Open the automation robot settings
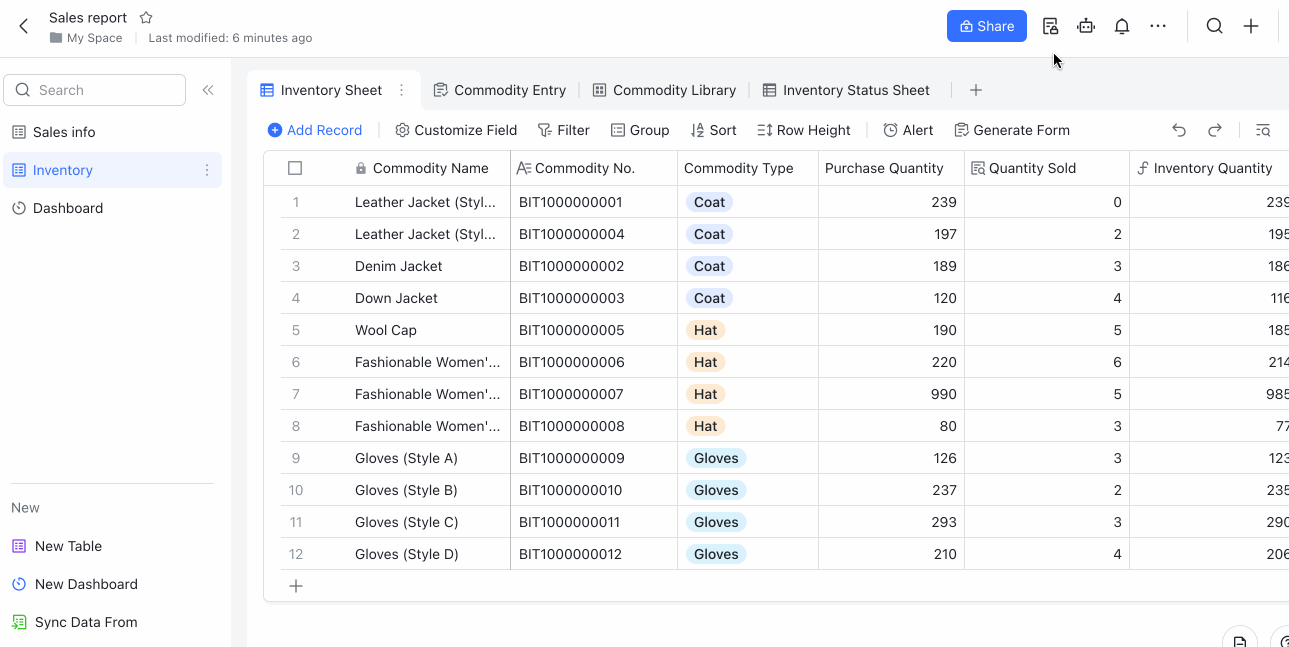The height and width of the screenshot is (647, 1289). coord(1086,26)
